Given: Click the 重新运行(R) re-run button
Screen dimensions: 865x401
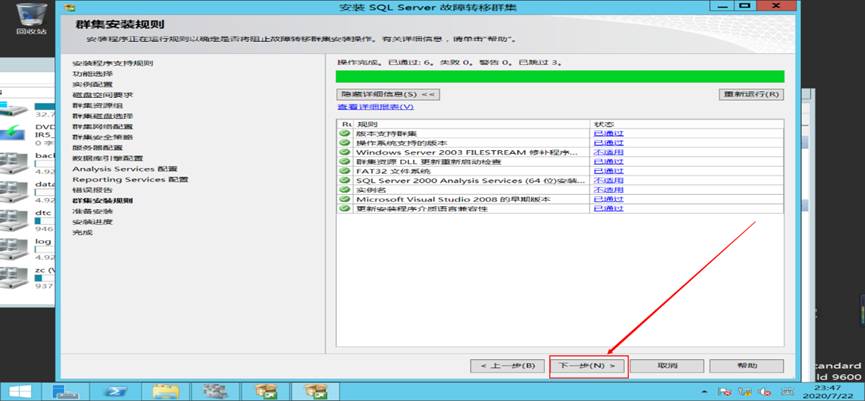Looking at the screenshot, I should click(751, 94).
